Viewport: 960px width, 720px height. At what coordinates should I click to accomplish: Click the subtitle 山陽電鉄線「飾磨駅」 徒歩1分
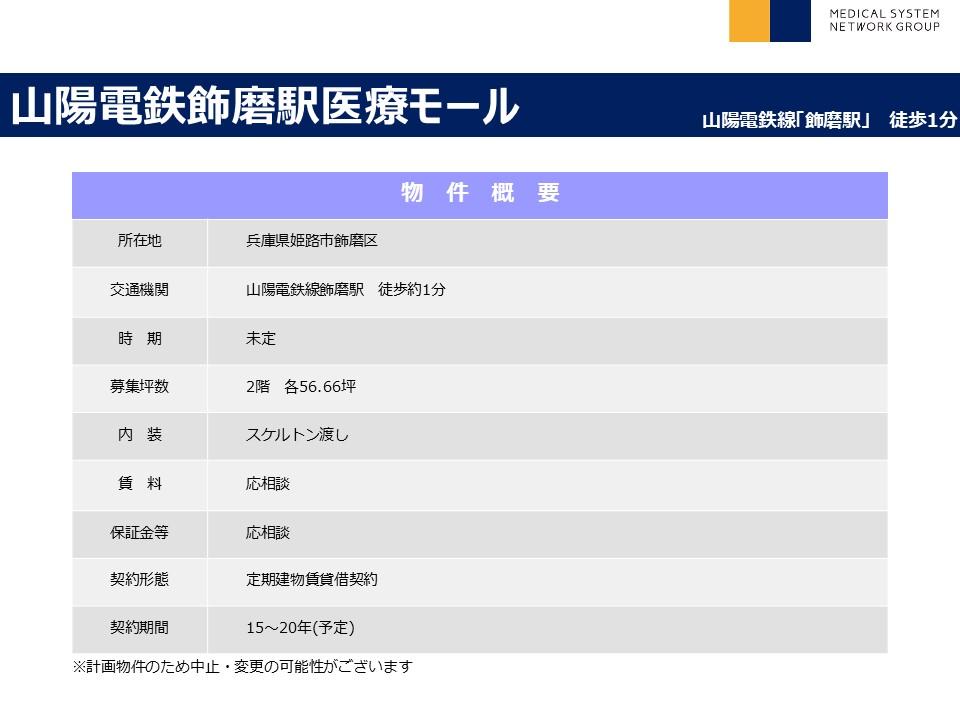coord(829,119)
